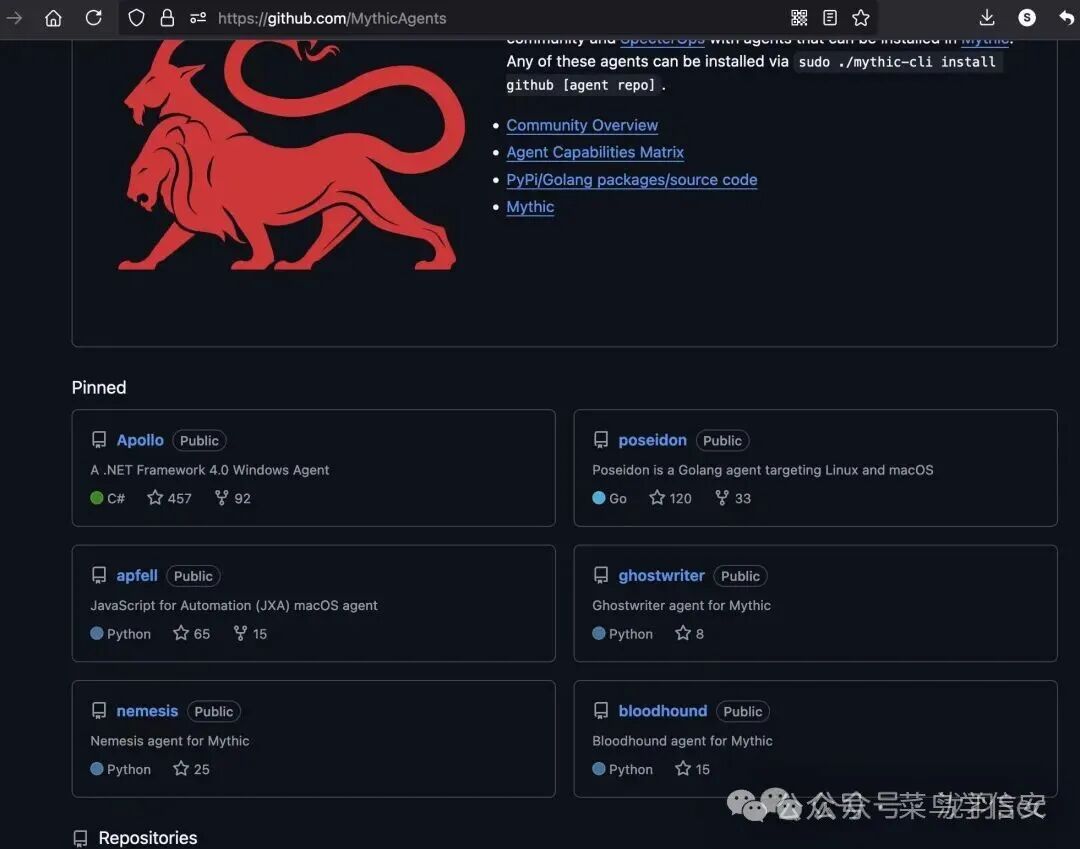Open the Community Overview link

(582, 124)
